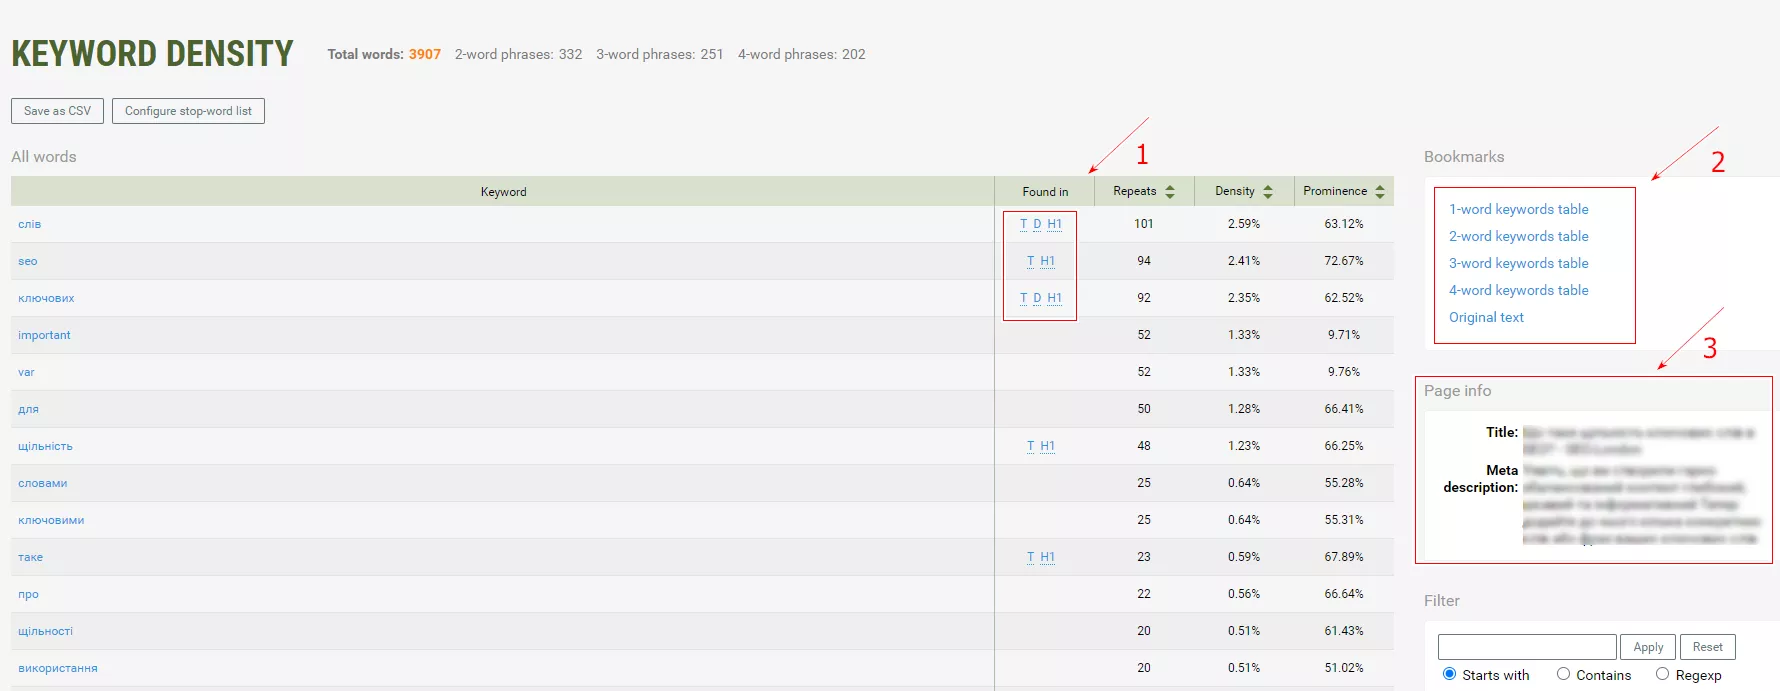Click '4-word phrases: 202' text

pos(801,54)
